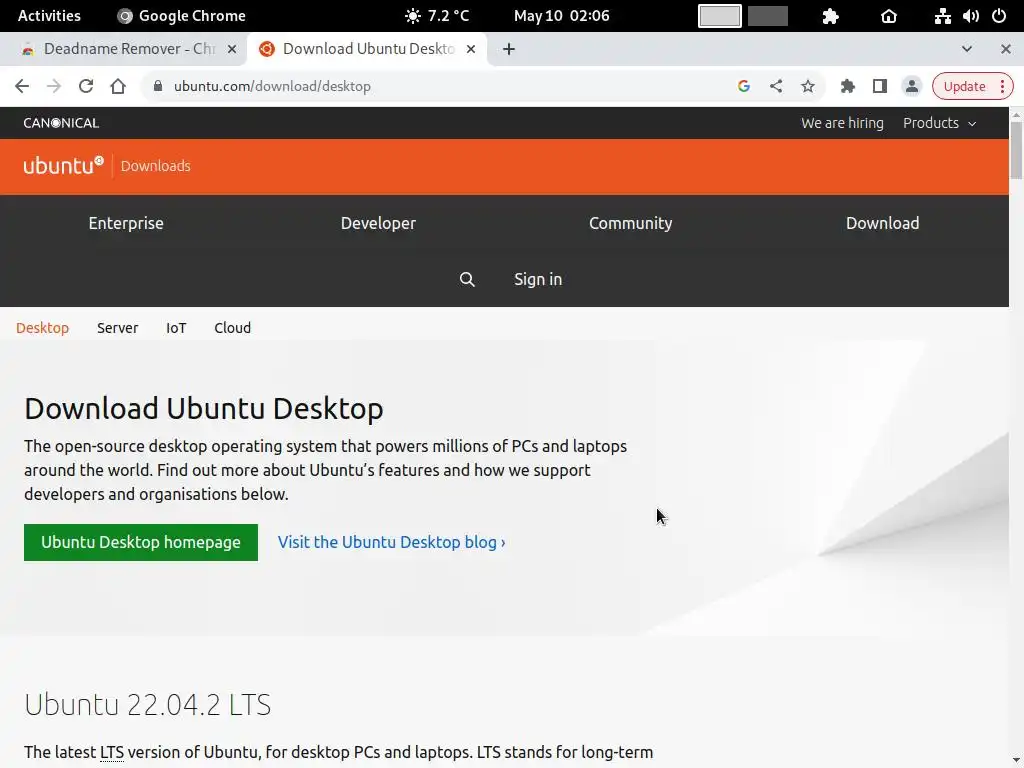Select the first workspace thumbnail in the top panel
The height and width of the screenshot is (768, 1024).
coord(720,16)
